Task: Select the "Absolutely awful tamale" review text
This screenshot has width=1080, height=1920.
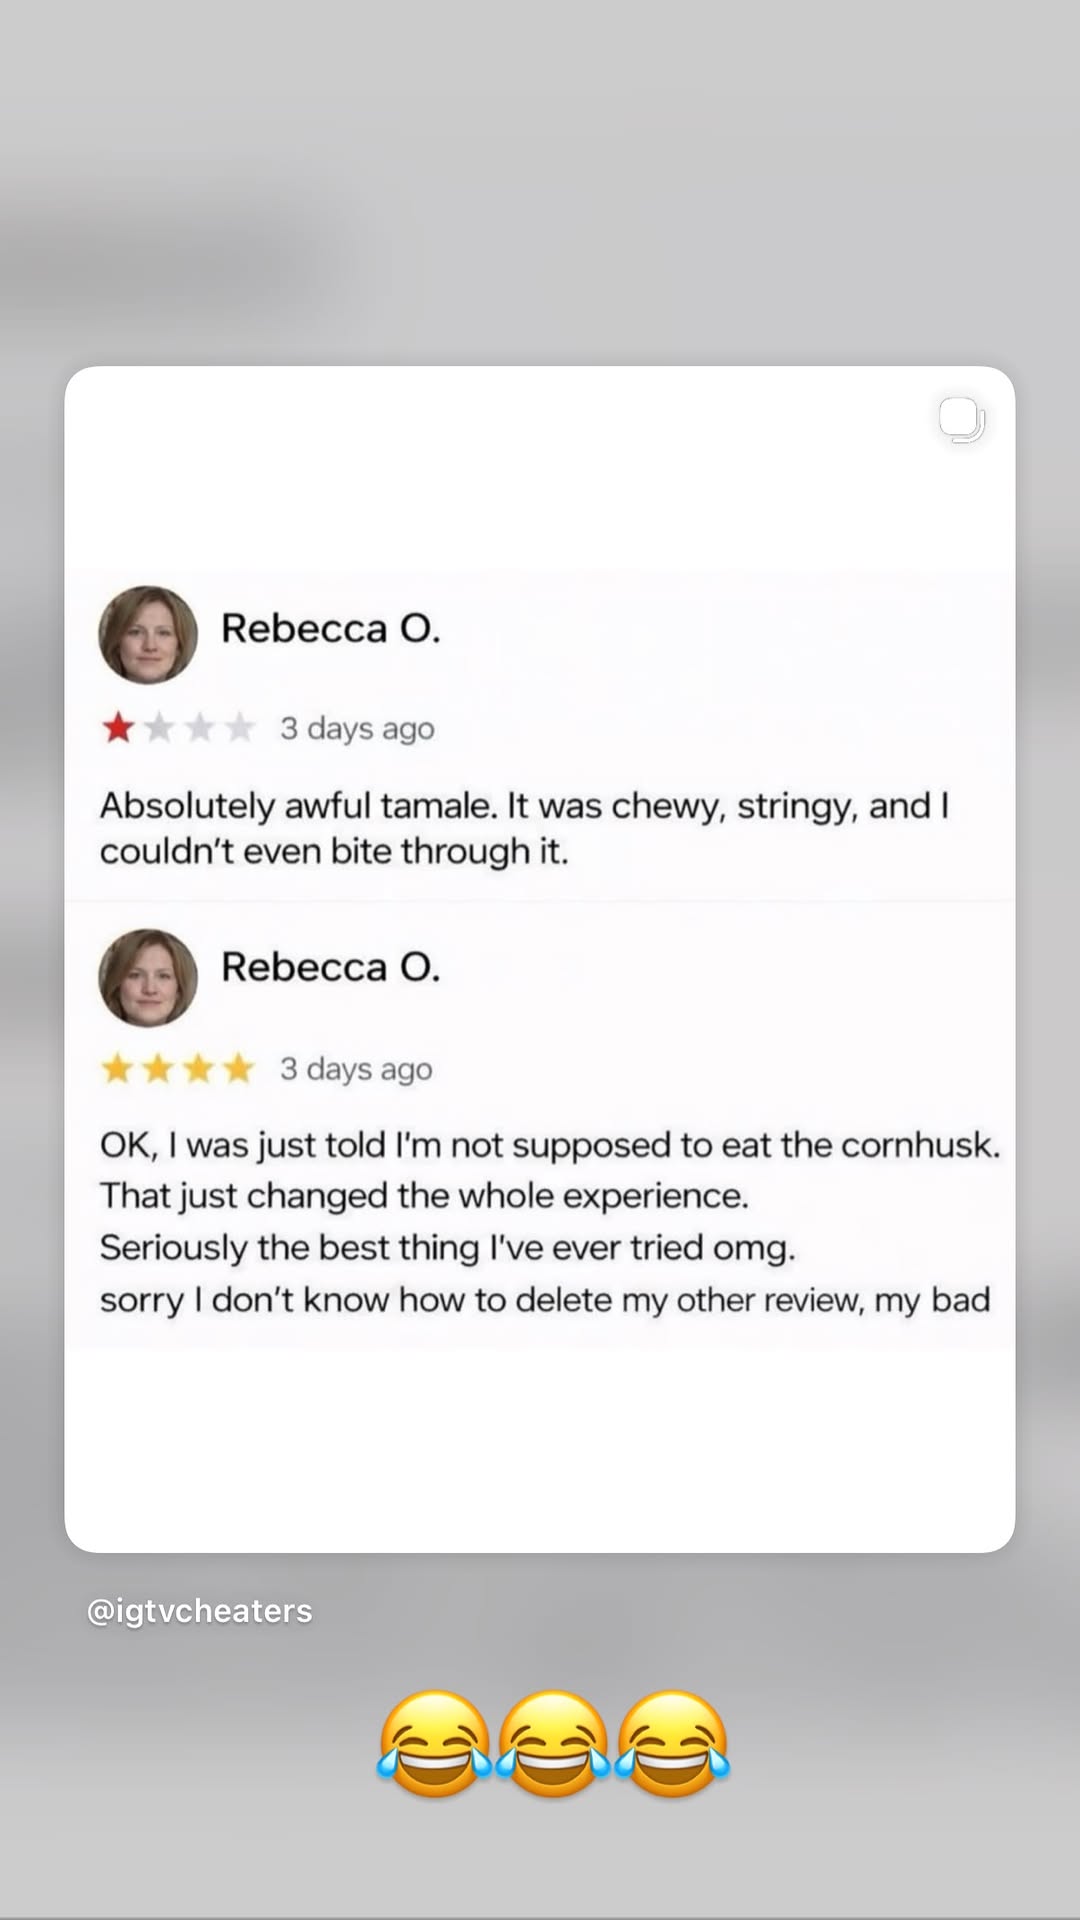Action: click(x=524, y=828)
